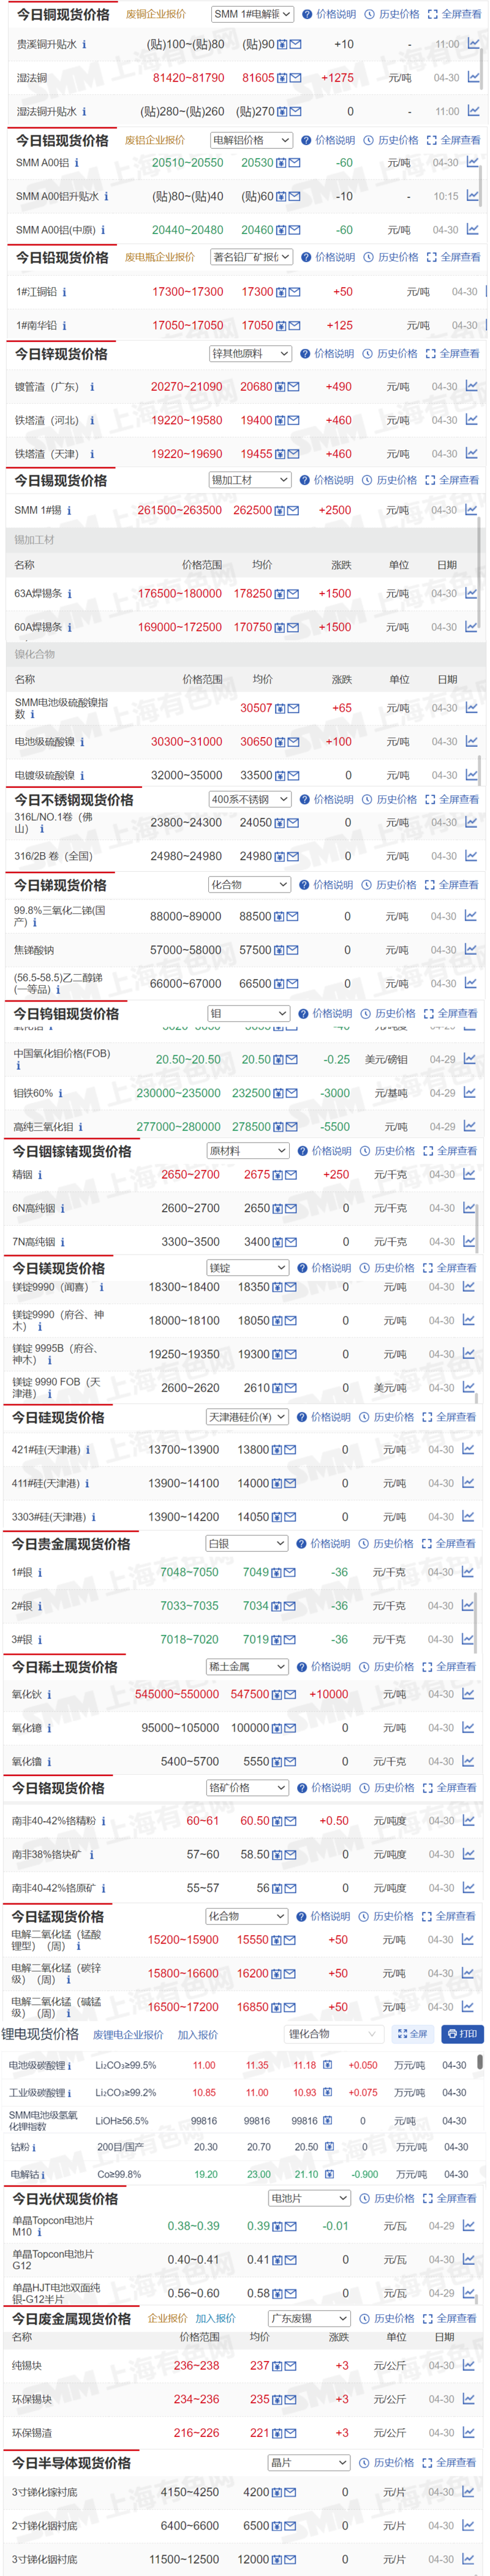The width and height of the screenshot is (490, 2576).
Task: Click the email alert icon beside 1#南华铅 17050
Action: click(x=294, y=325)
